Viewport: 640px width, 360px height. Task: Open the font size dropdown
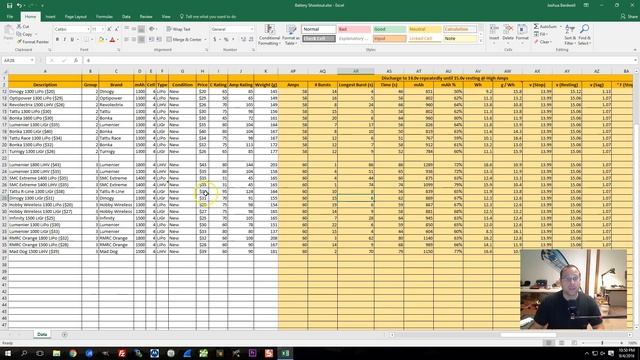102,29
